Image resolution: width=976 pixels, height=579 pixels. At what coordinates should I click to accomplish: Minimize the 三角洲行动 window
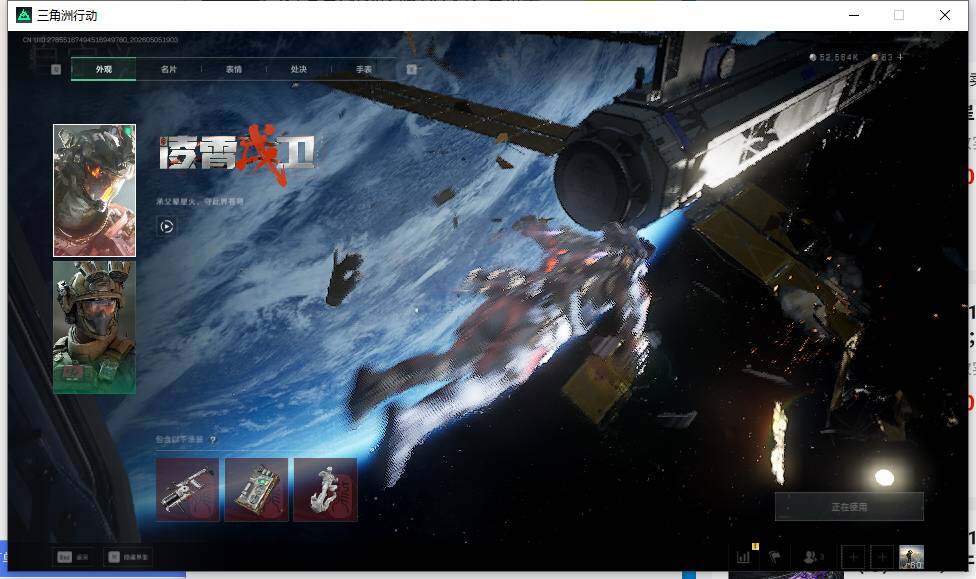[854, 15]
